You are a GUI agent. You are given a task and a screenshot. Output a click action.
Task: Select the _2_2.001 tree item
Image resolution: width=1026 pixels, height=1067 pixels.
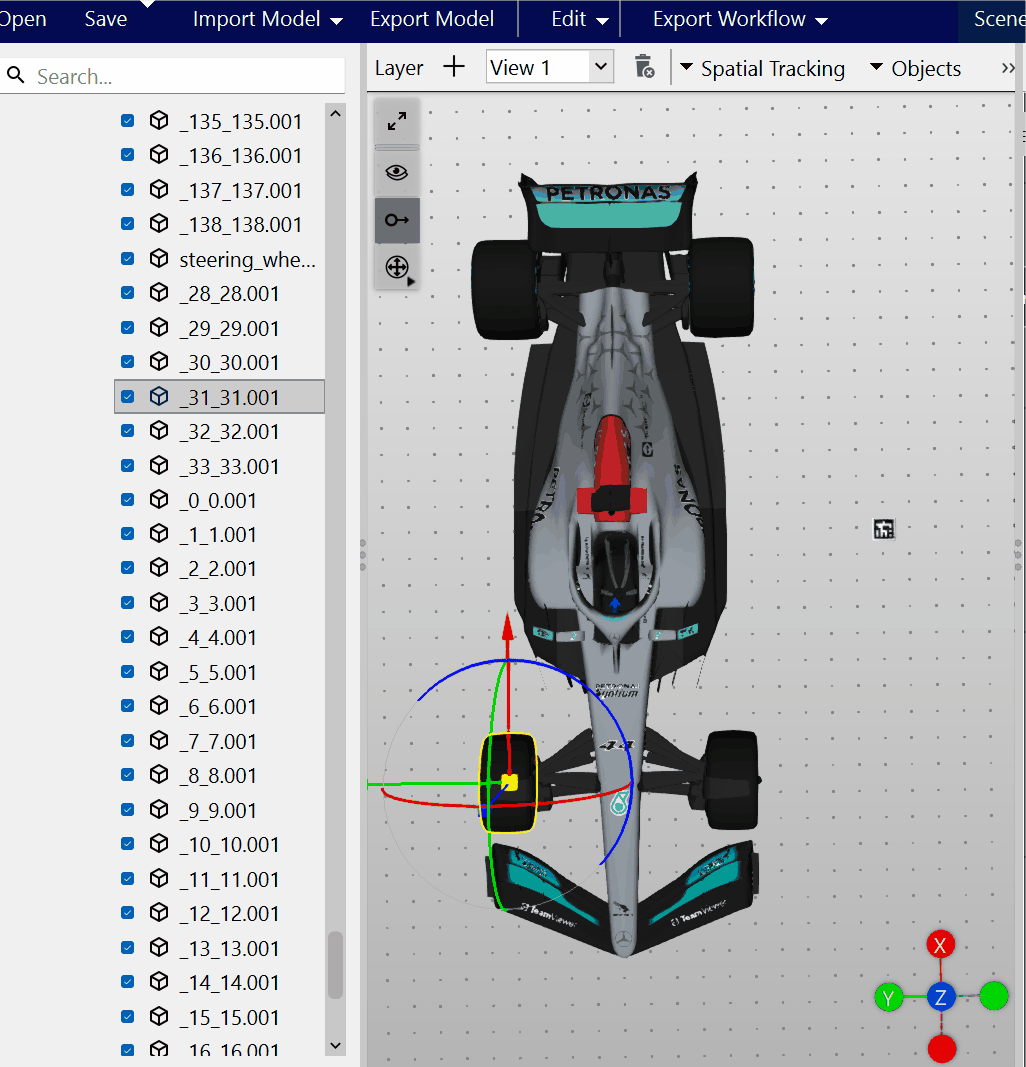[219, 568]
